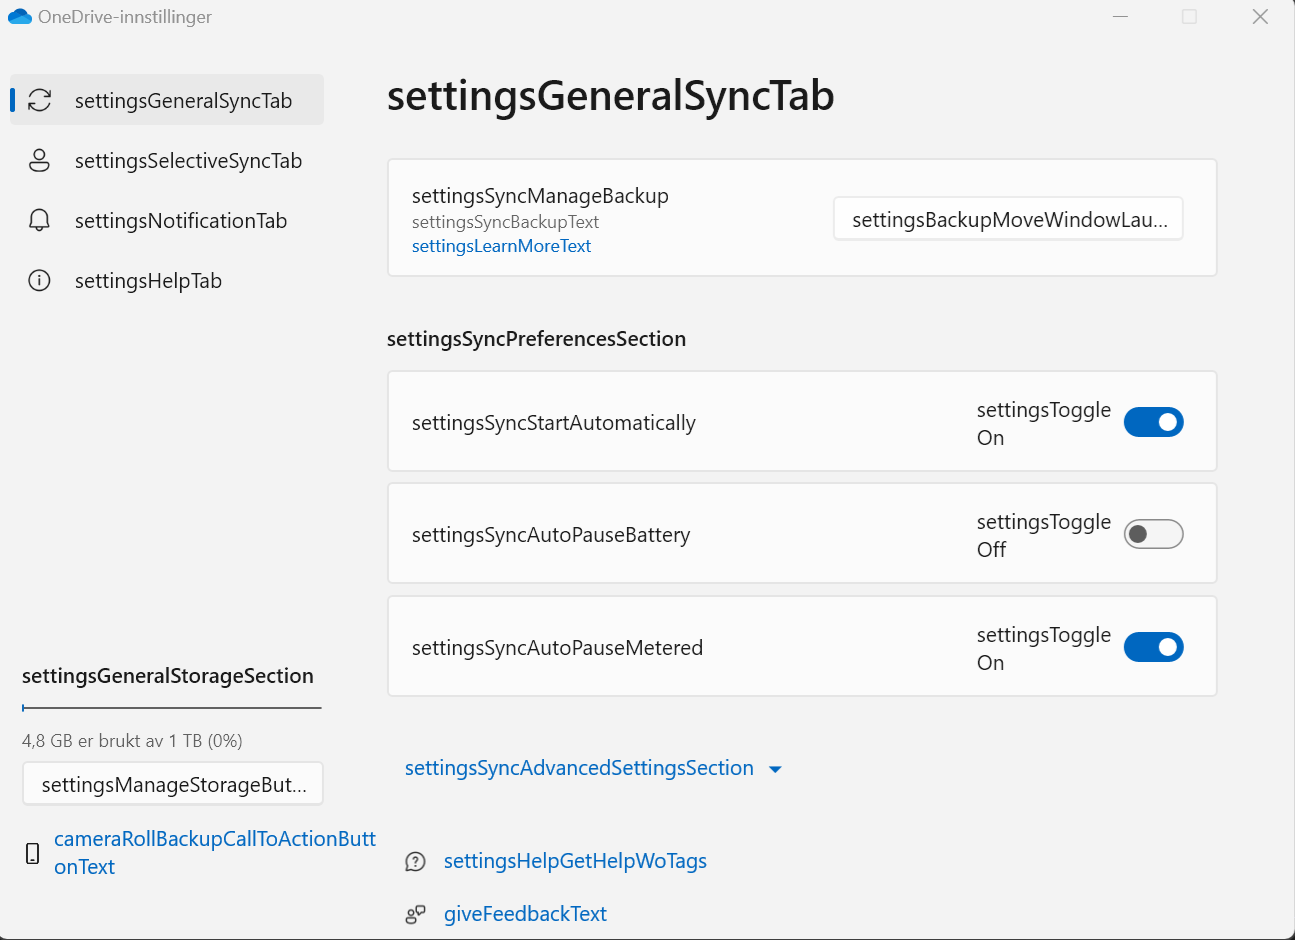Open the settingsSyncAdvancedSettingsSection text link
1295x940 pixels.
pos(579,768)
